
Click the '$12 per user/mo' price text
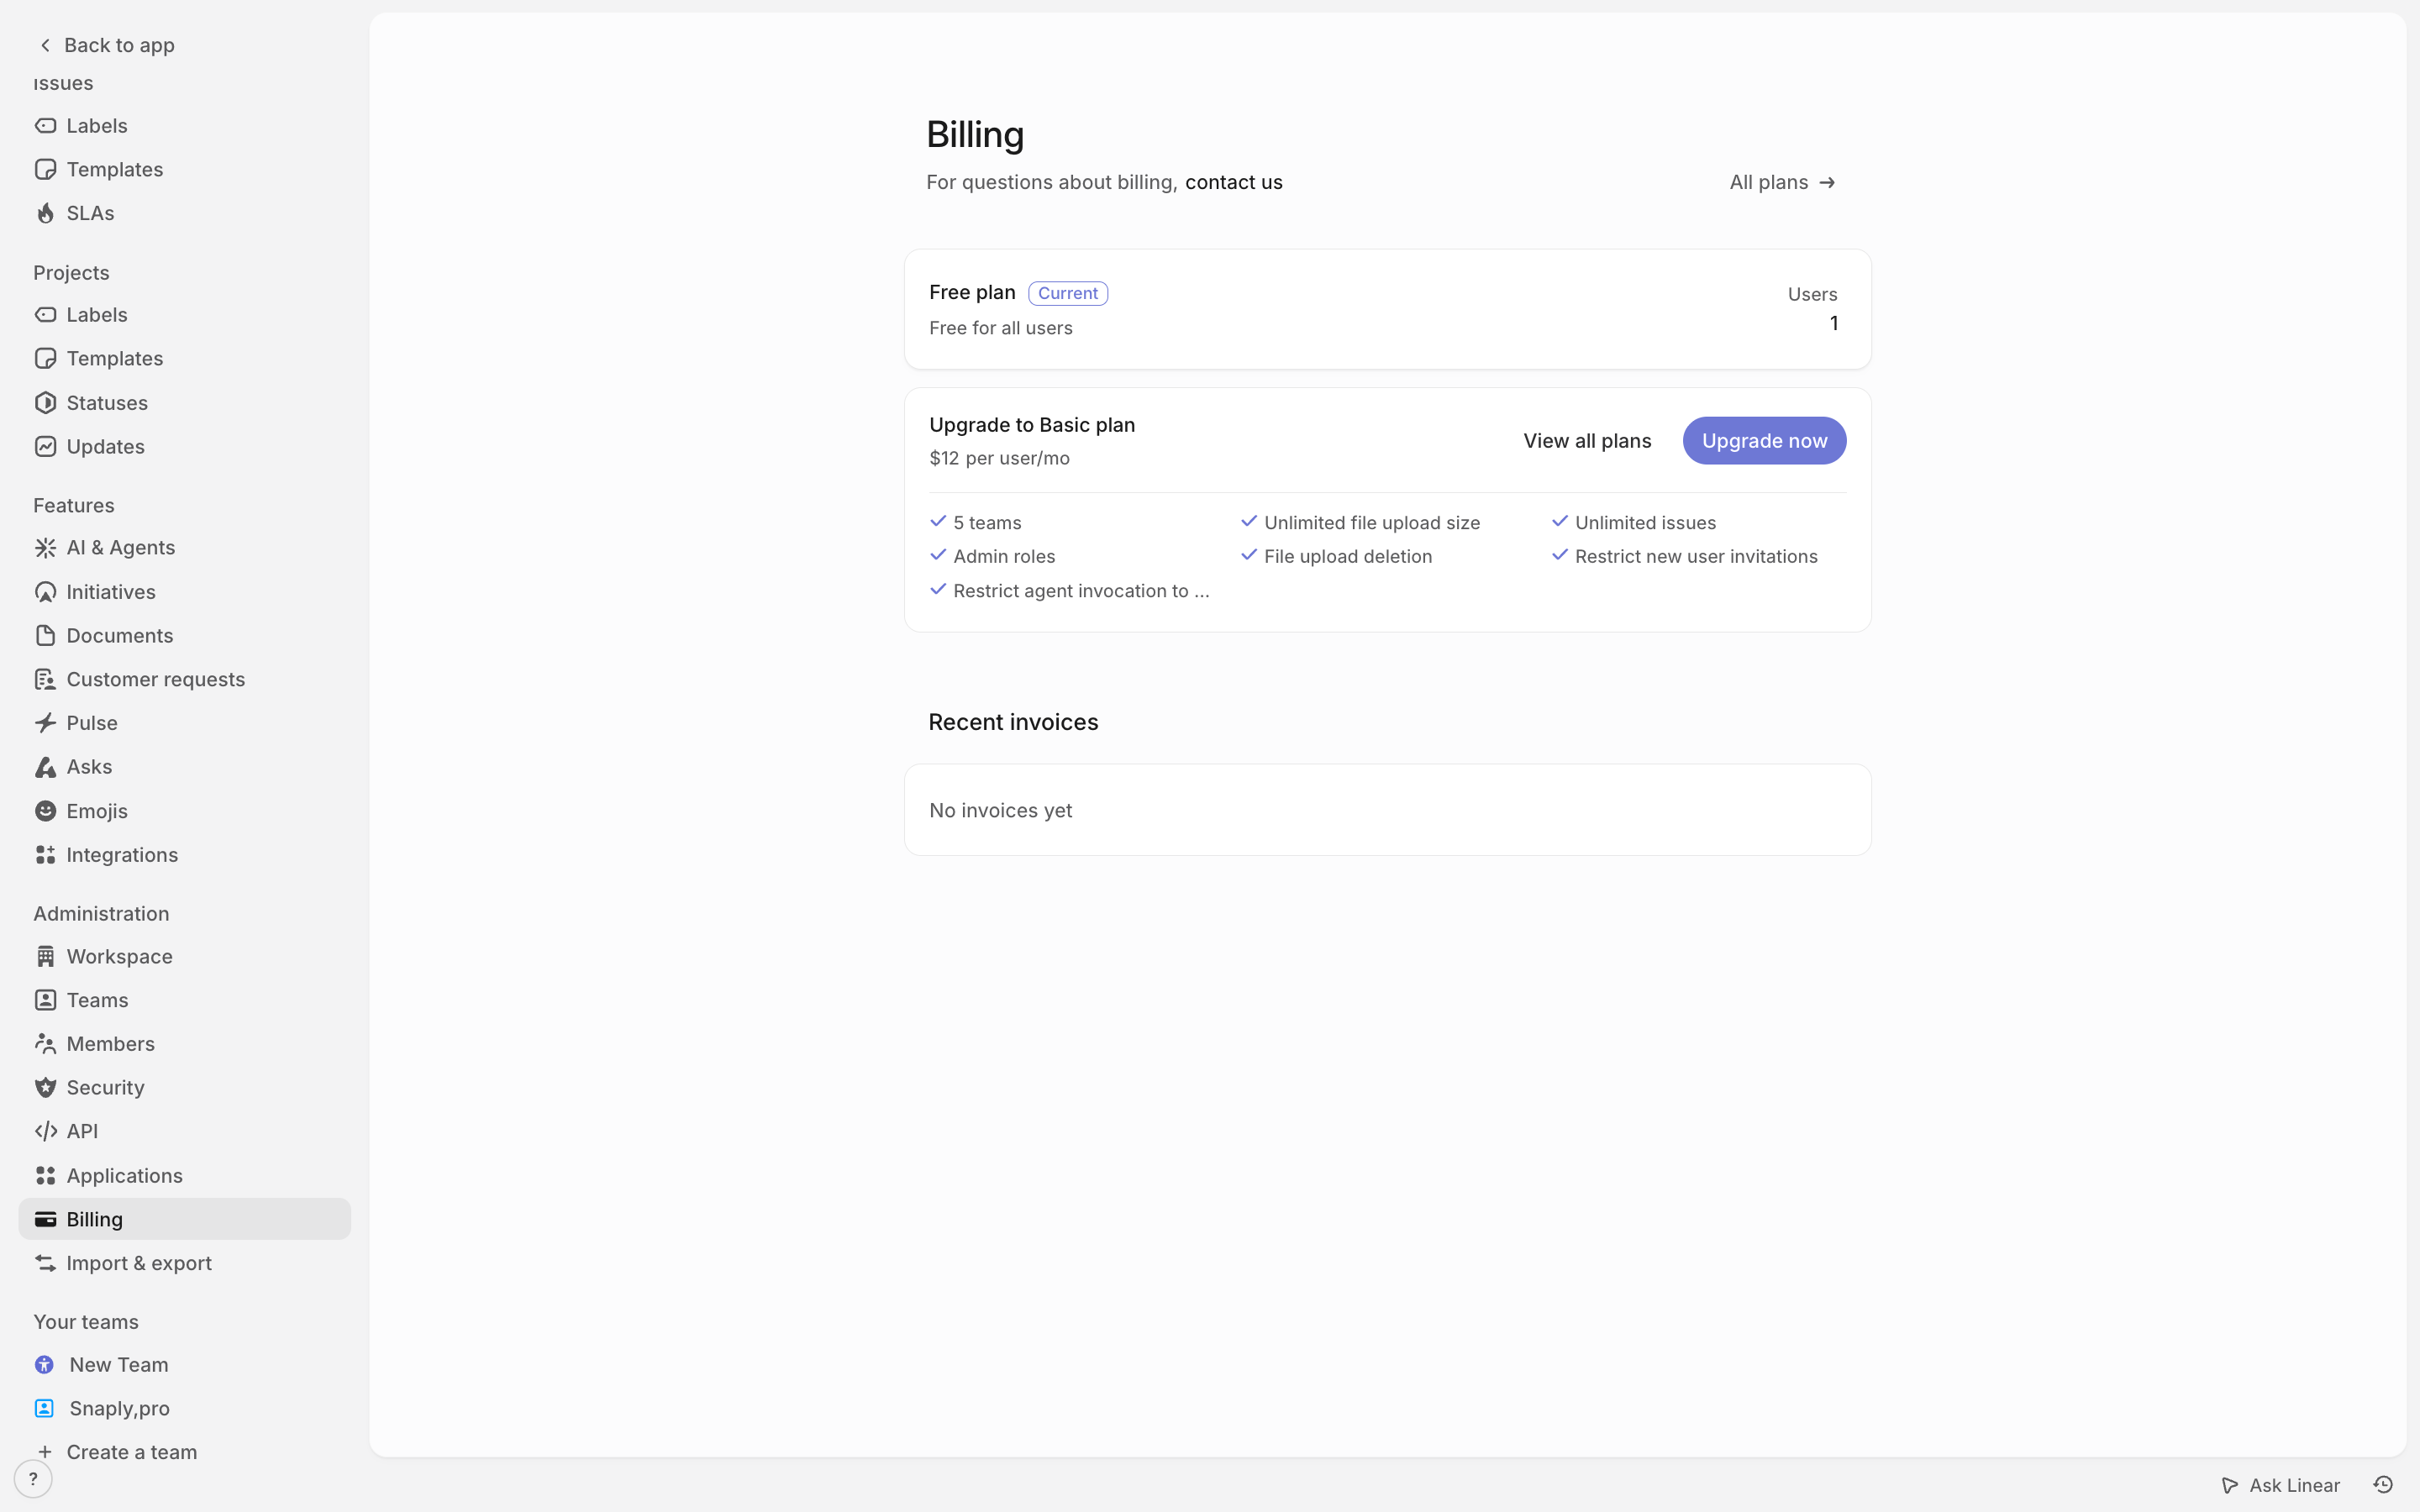point(999,458)
